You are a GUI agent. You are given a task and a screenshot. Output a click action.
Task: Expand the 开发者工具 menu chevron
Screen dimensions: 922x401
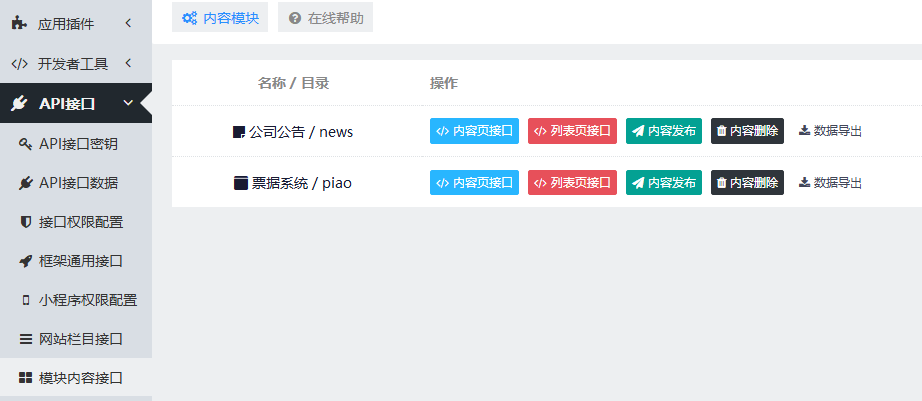click(128, 63)
